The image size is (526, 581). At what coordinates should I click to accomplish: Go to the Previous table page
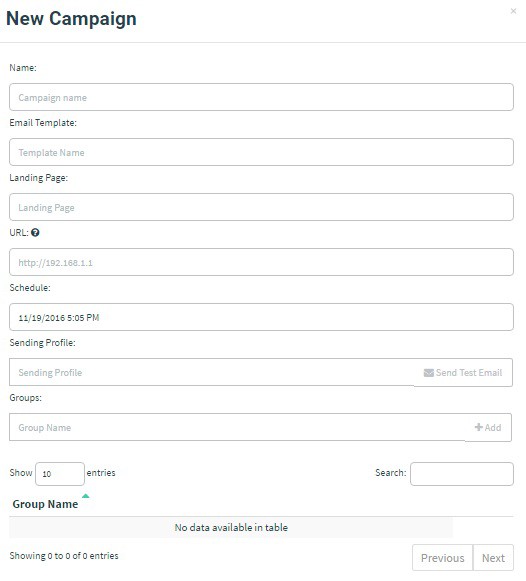443,558
